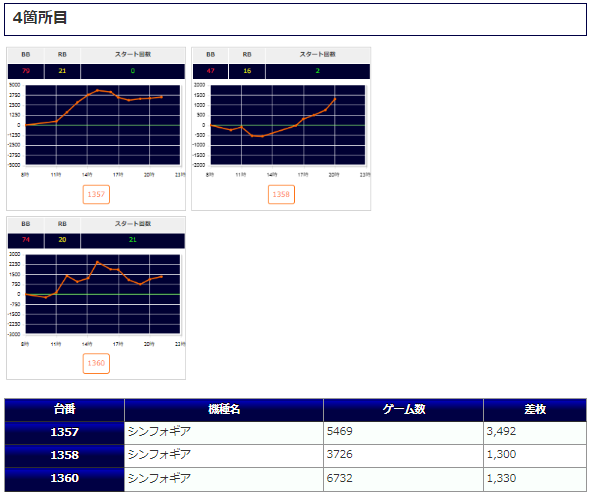Click RB count 16 on machine 1358
The height and width of the screenshot is (494, 589).
(x=247, y=71)
